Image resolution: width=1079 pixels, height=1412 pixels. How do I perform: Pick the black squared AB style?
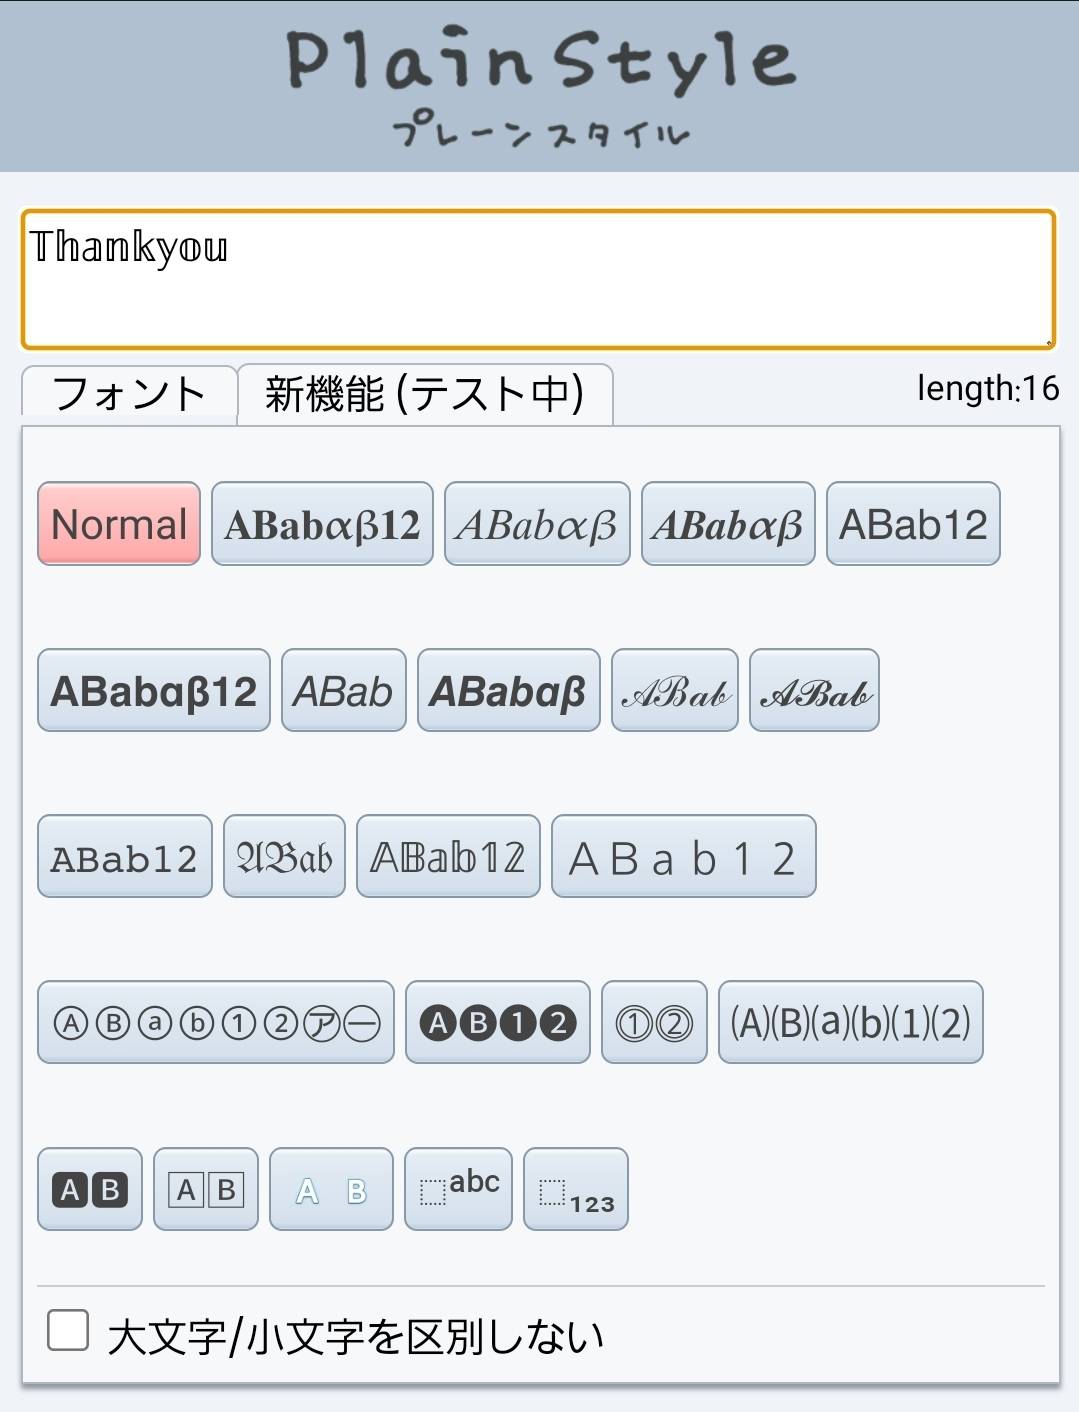90,1189
